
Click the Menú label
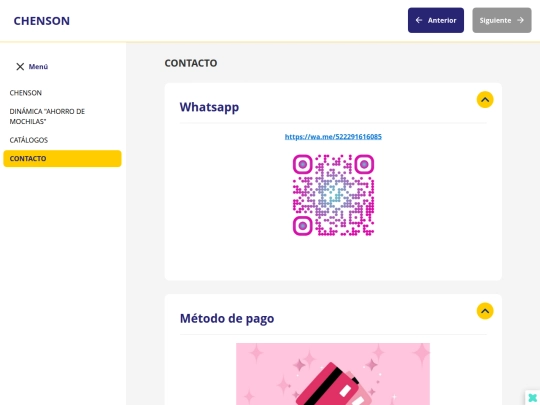(x=38, y=67)
